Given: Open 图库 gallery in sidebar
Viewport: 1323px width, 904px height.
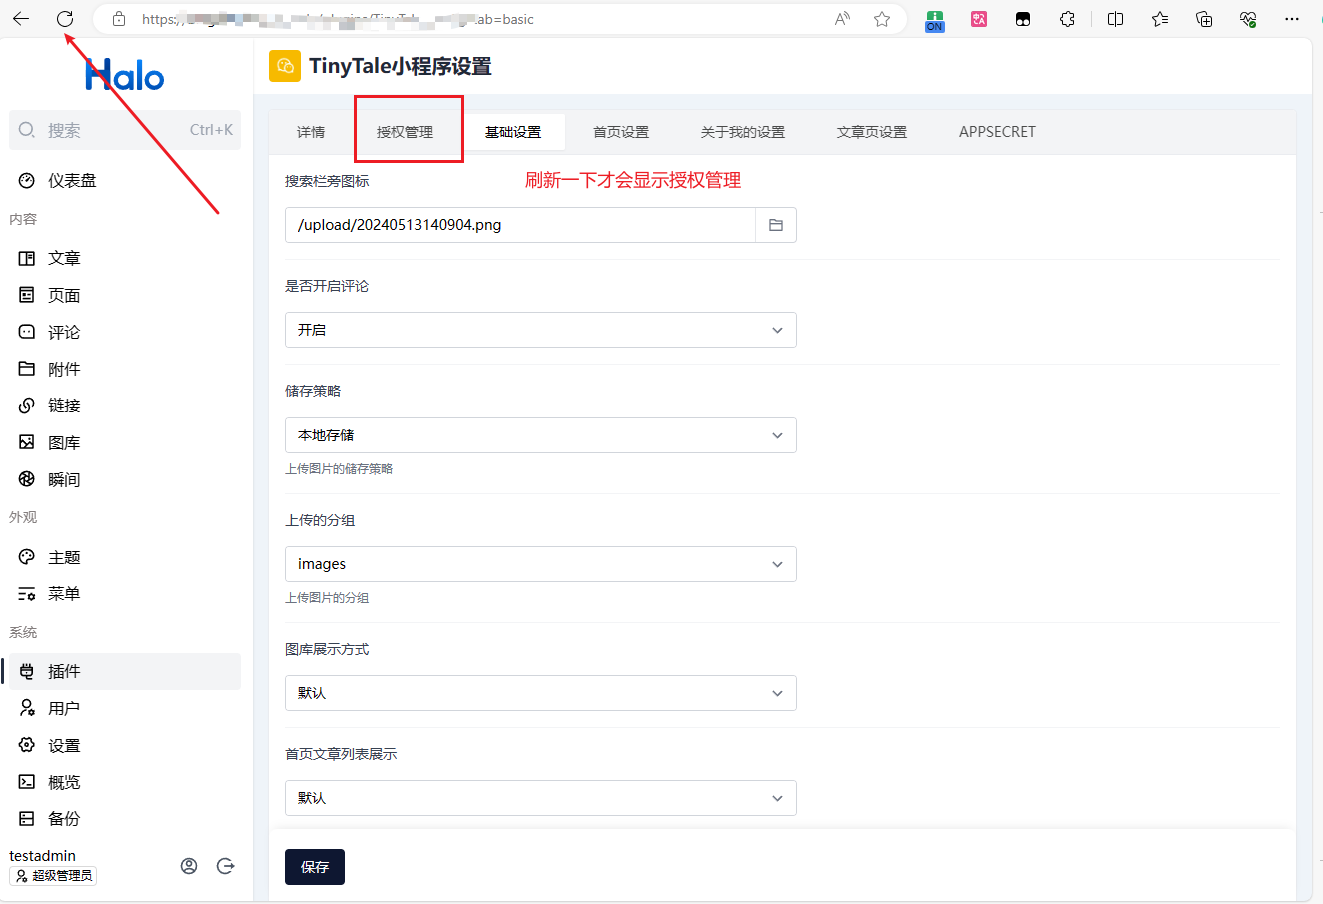Looking at the screenshot, I should click(125, 442).
